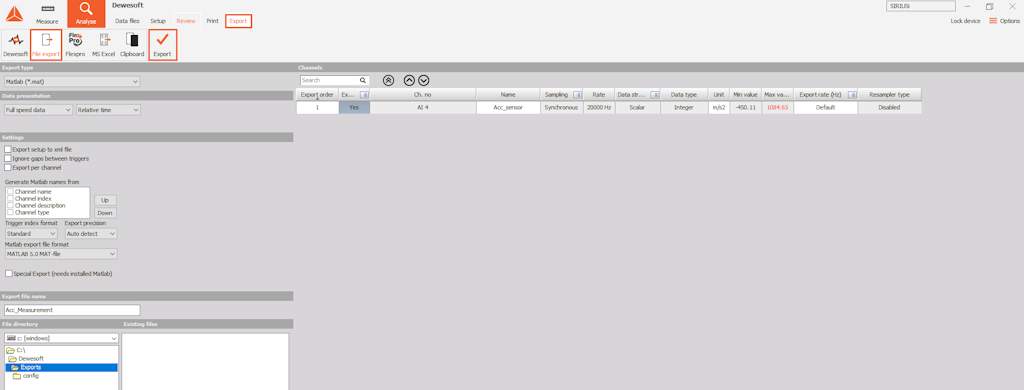Enable Export per channel checkbox
1024x390 pixels.
point(8,167)
